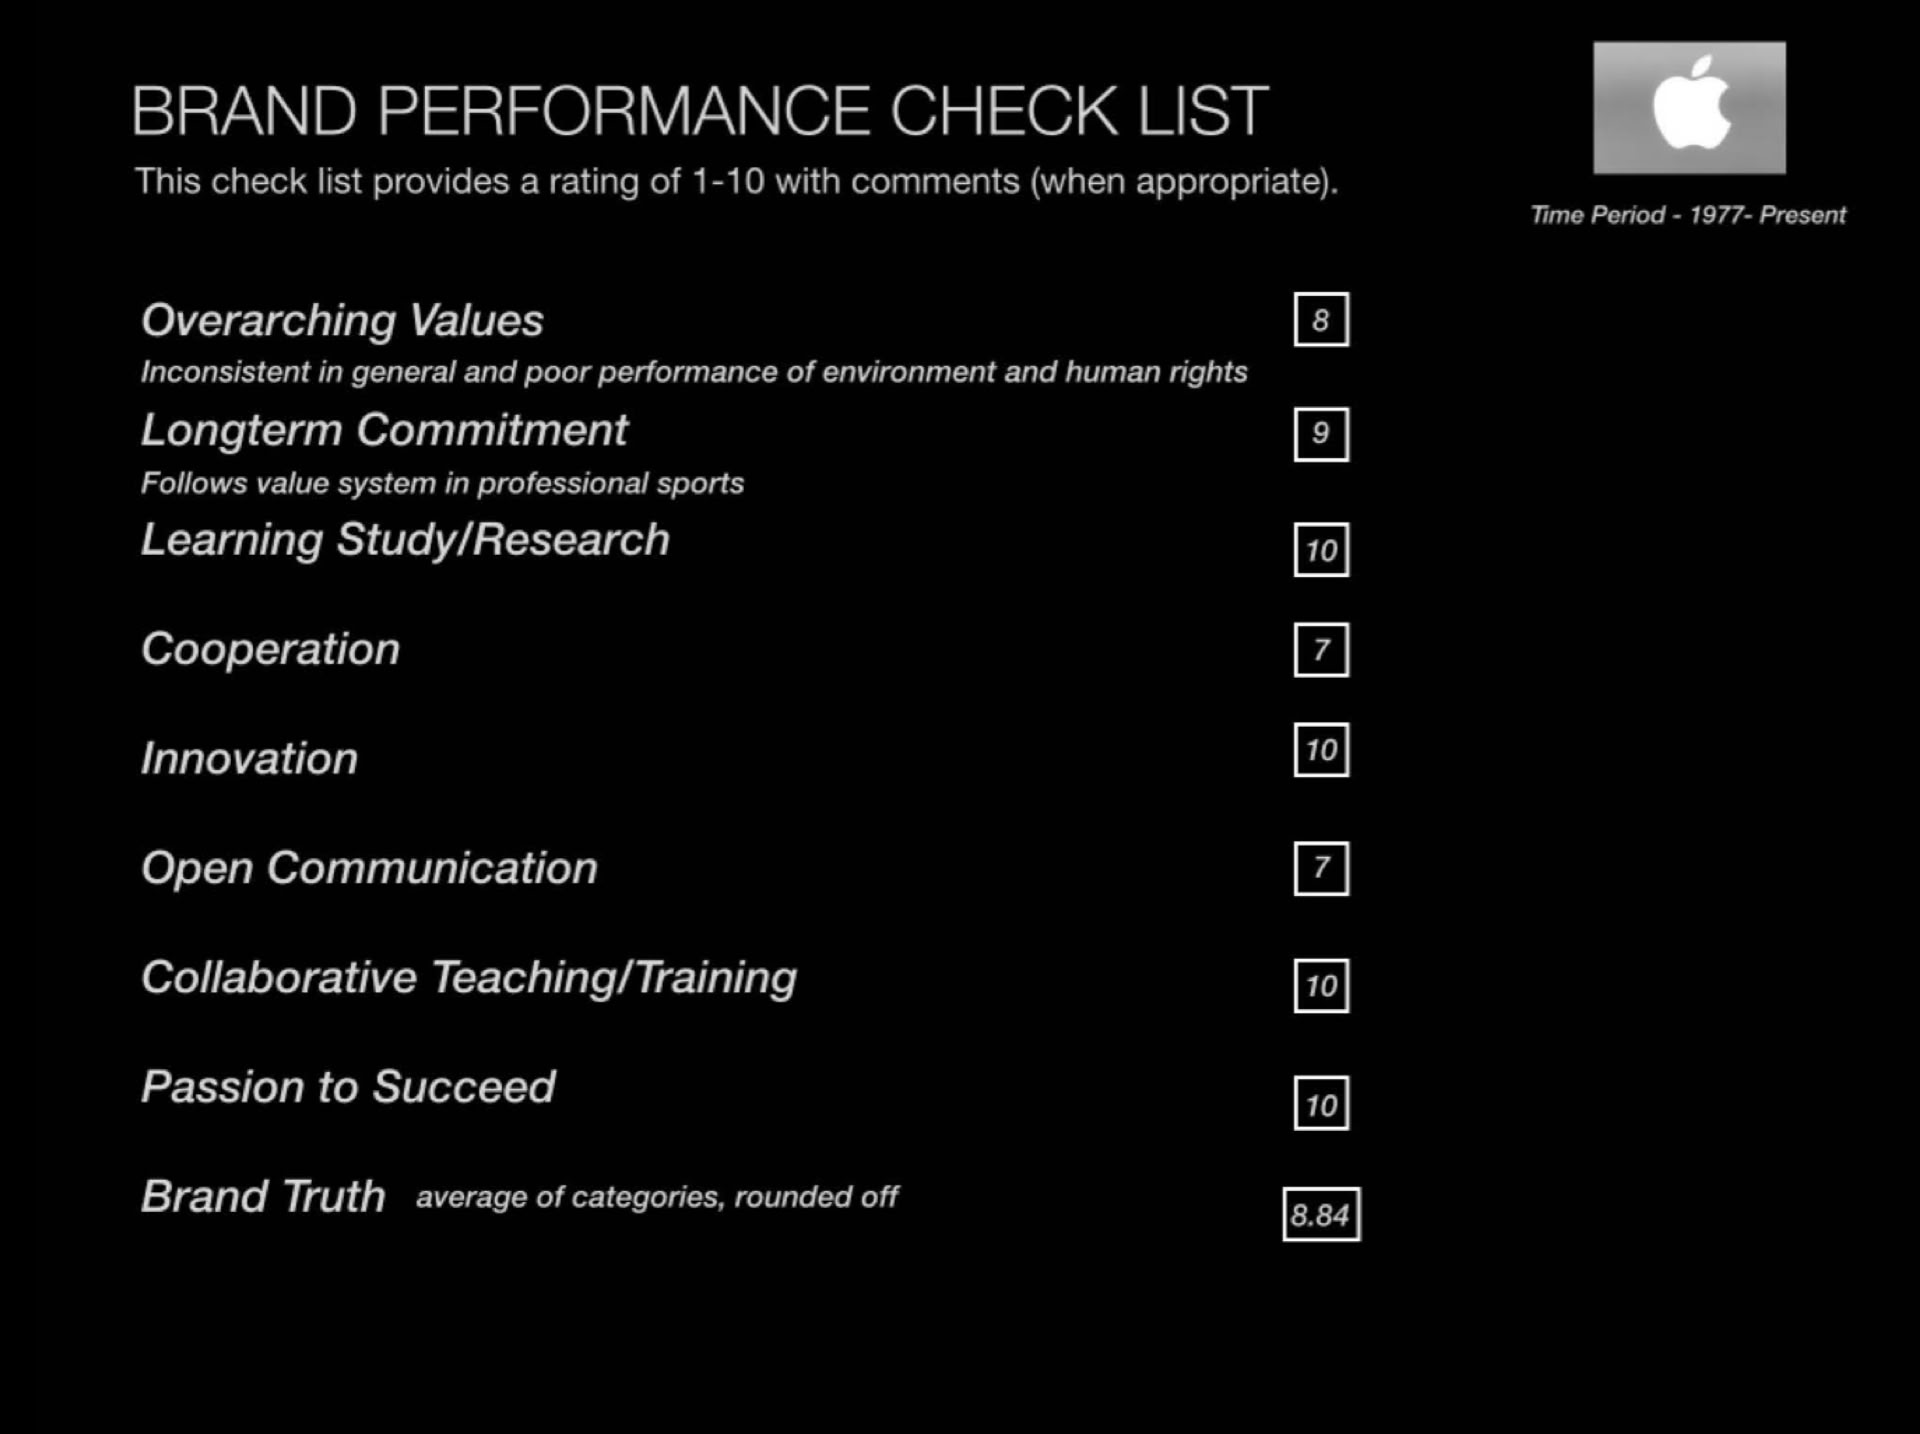Click the Longterm Commitment score box
The height and width of the screenshot is (1434, 1920).
pyautogui.click(x=1320, y=434)
